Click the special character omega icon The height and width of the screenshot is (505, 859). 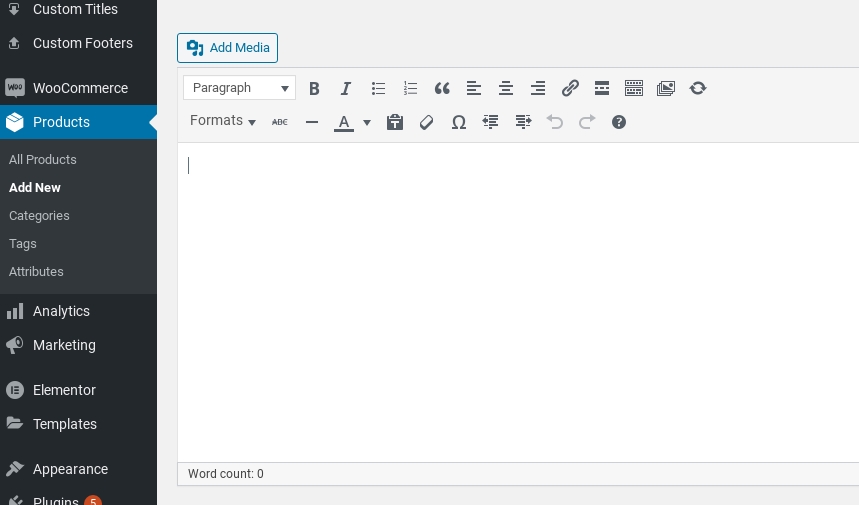pos(459,122)
